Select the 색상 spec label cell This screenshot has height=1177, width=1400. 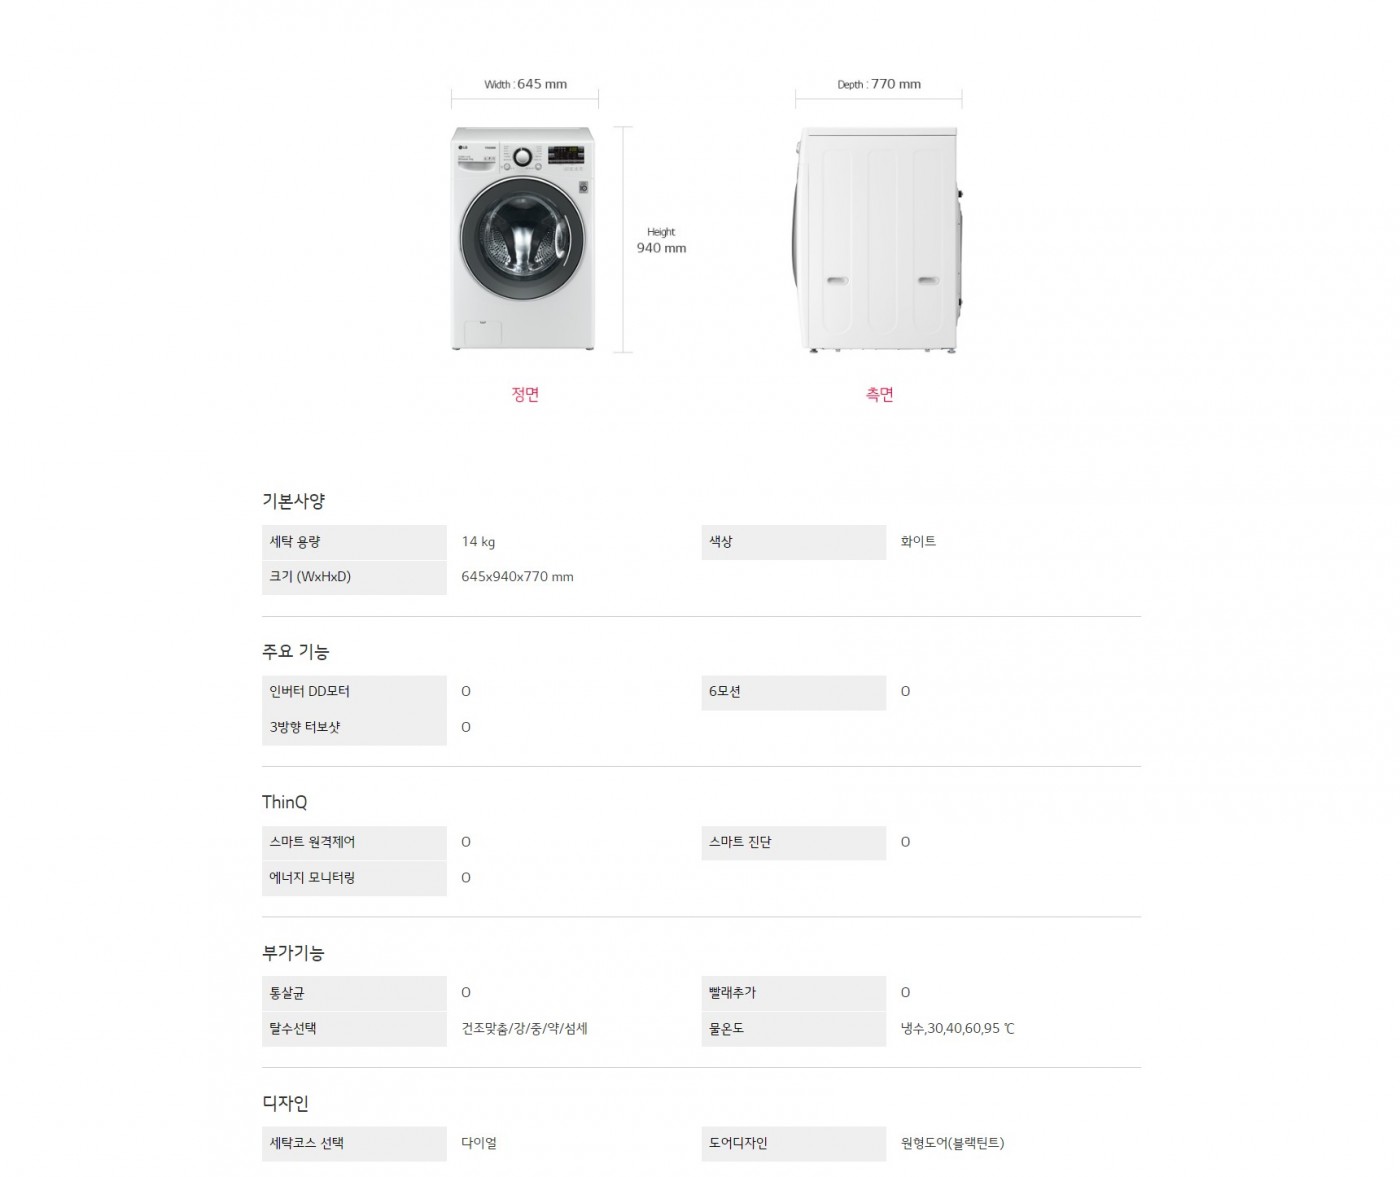coord(793,542)
